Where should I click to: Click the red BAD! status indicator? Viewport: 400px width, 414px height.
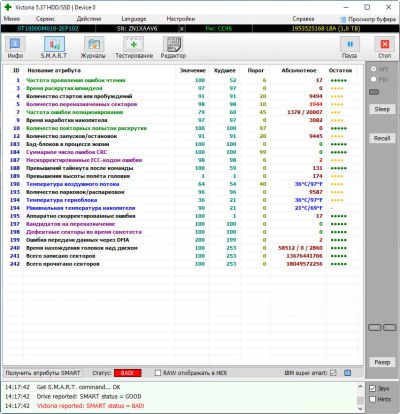(x=127, y=373)
